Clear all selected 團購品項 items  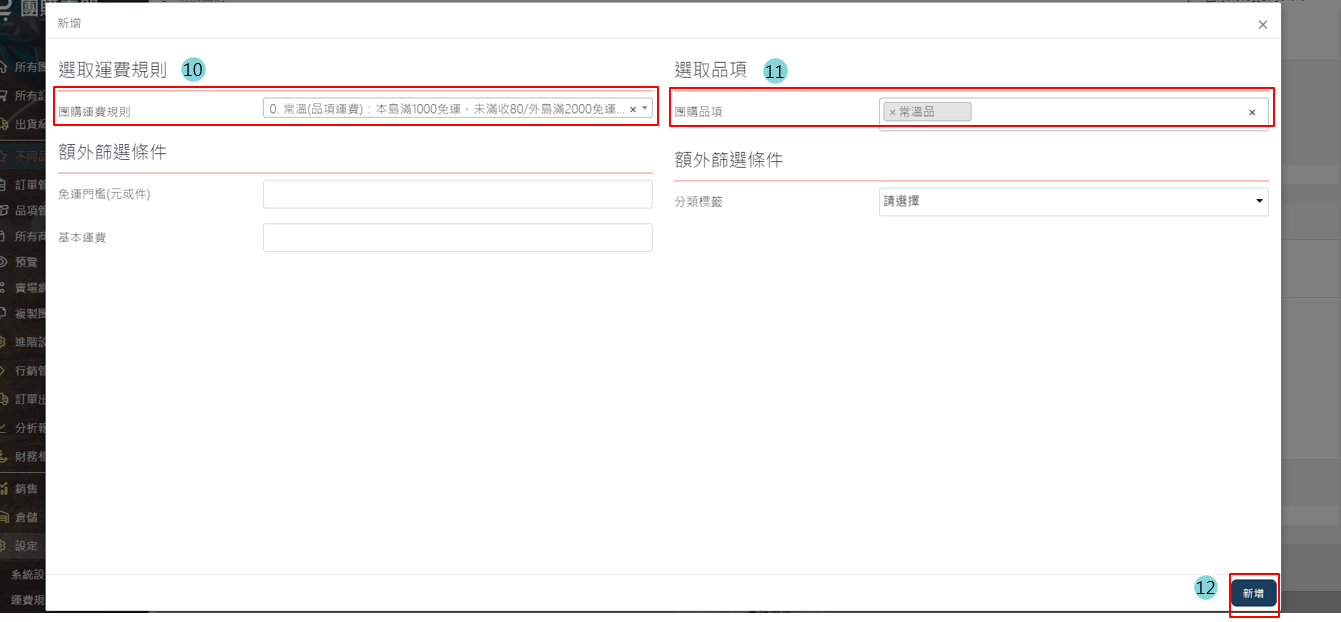coord(1251,112)
